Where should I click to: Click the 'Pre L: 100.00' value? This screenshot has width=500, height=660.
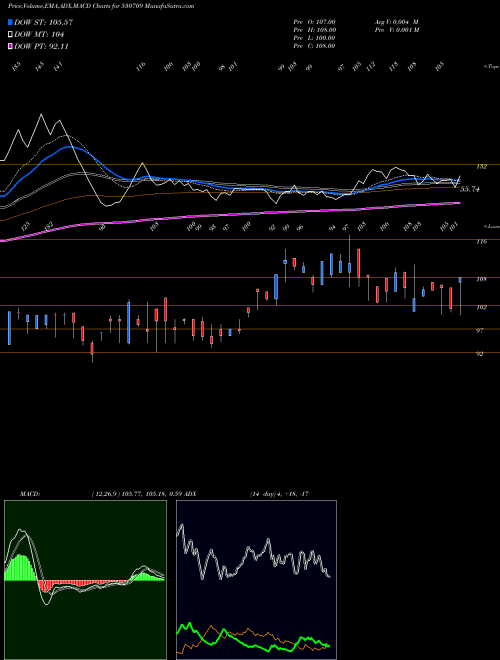[x=314, y=38]
